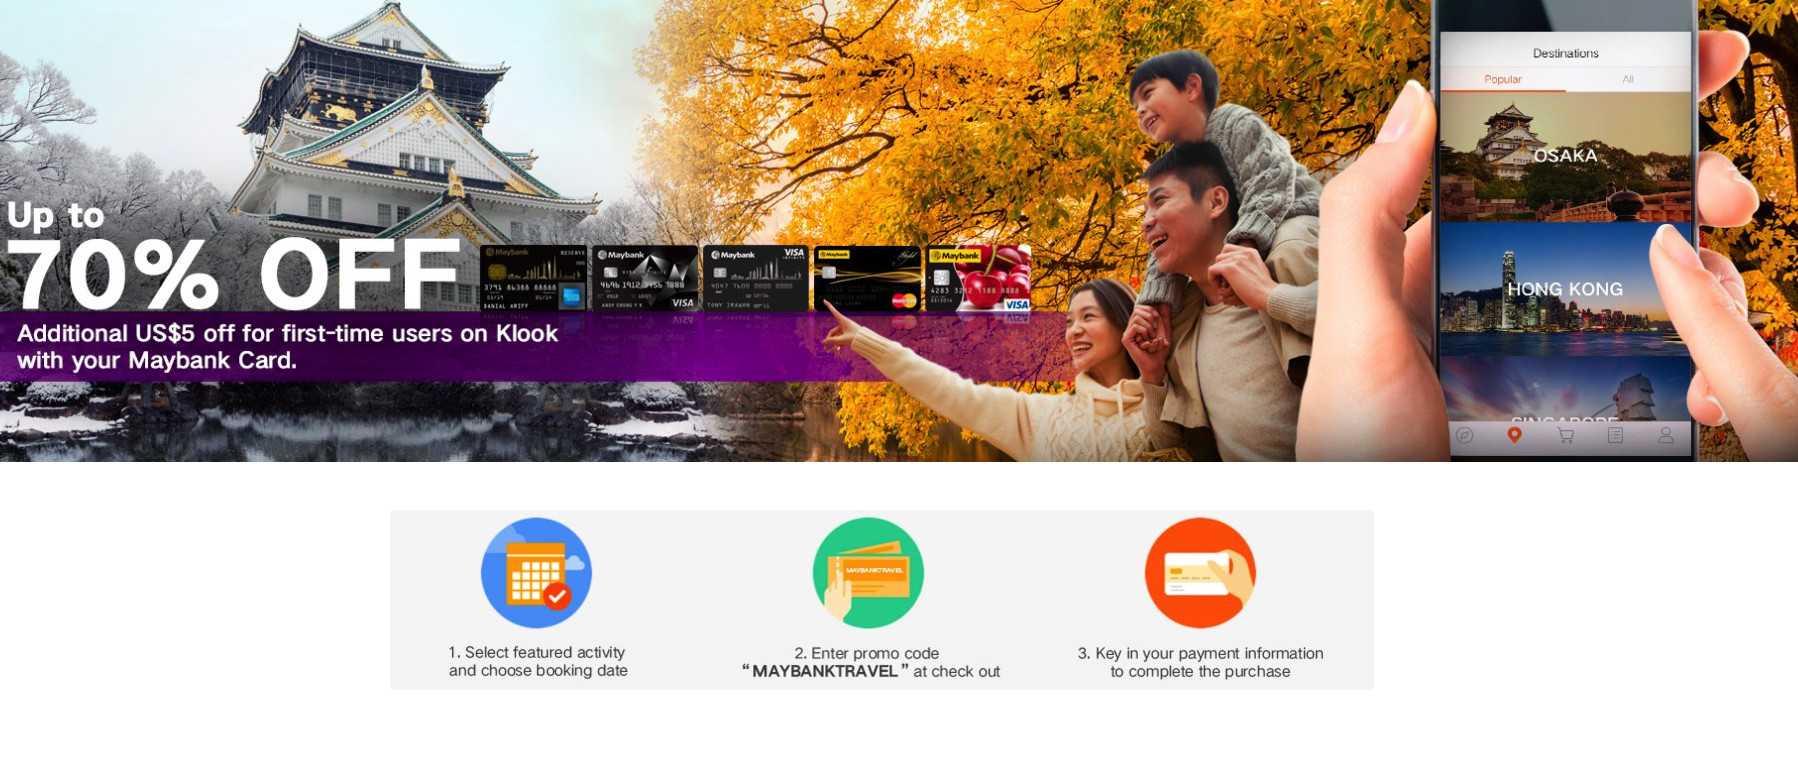Switch to the All tab on phone
This screenshot has height=783, width=1798.
(1628, 79)
